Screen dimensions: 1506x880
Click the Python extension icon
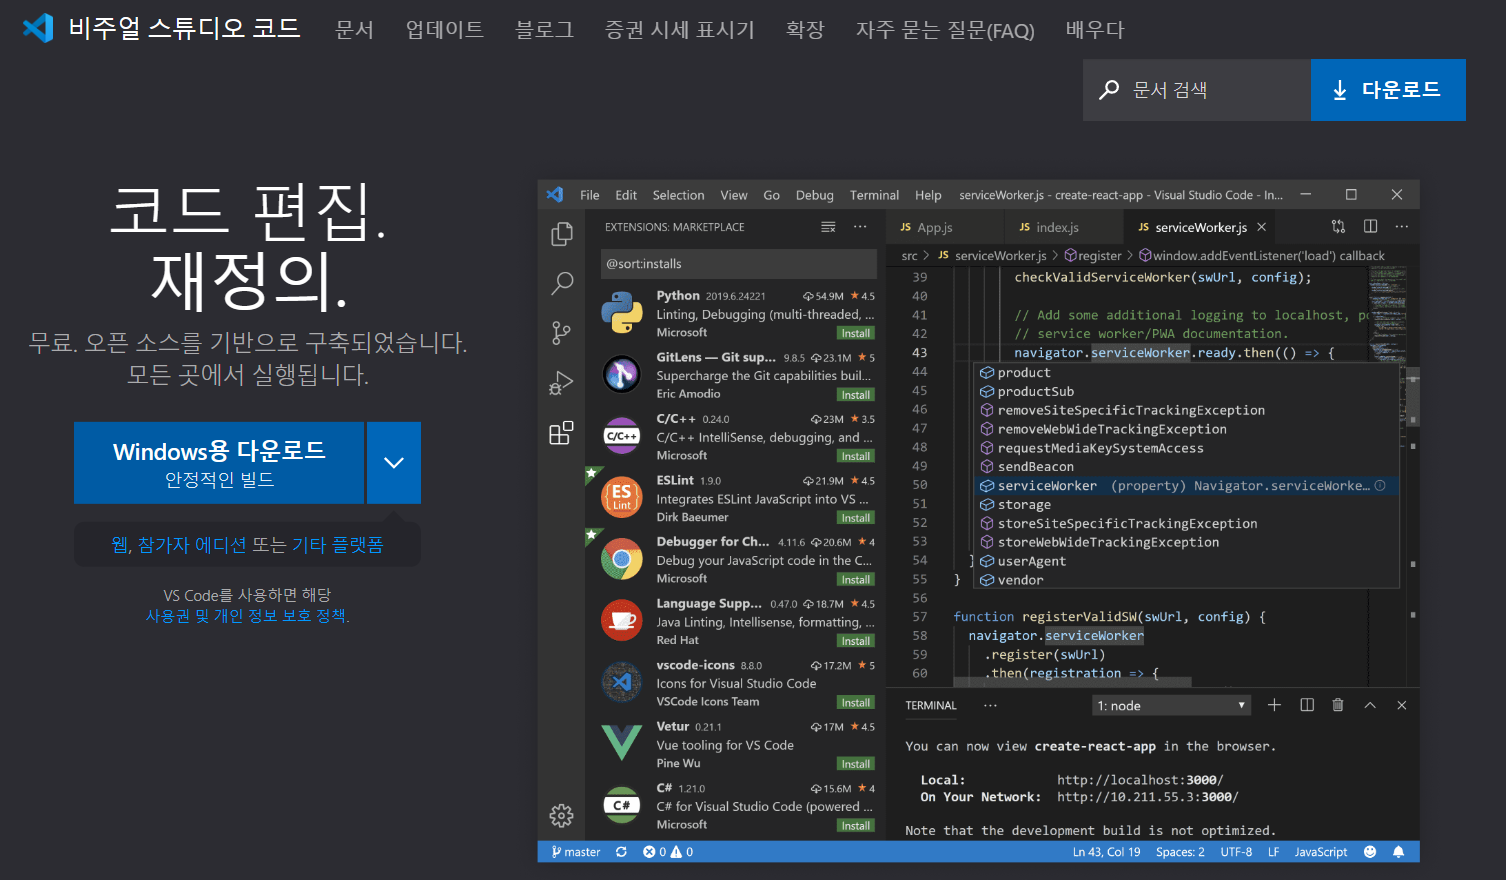(622, 313)
